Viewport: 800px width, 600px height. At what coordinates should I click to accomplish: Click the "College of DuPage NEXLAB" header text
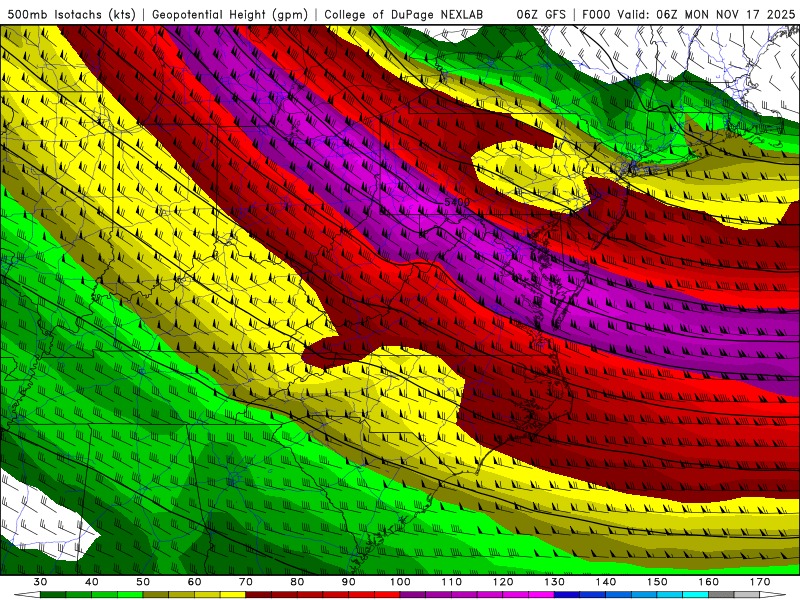coord(403,14)
